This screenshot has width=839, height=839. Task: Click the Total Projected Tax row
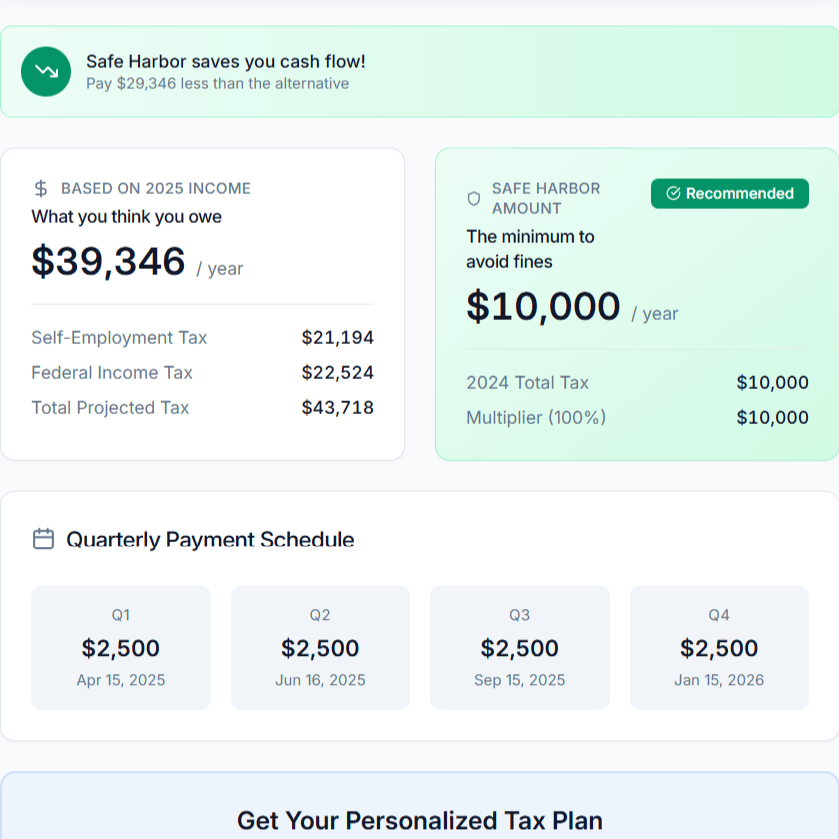tap(202, 408)
